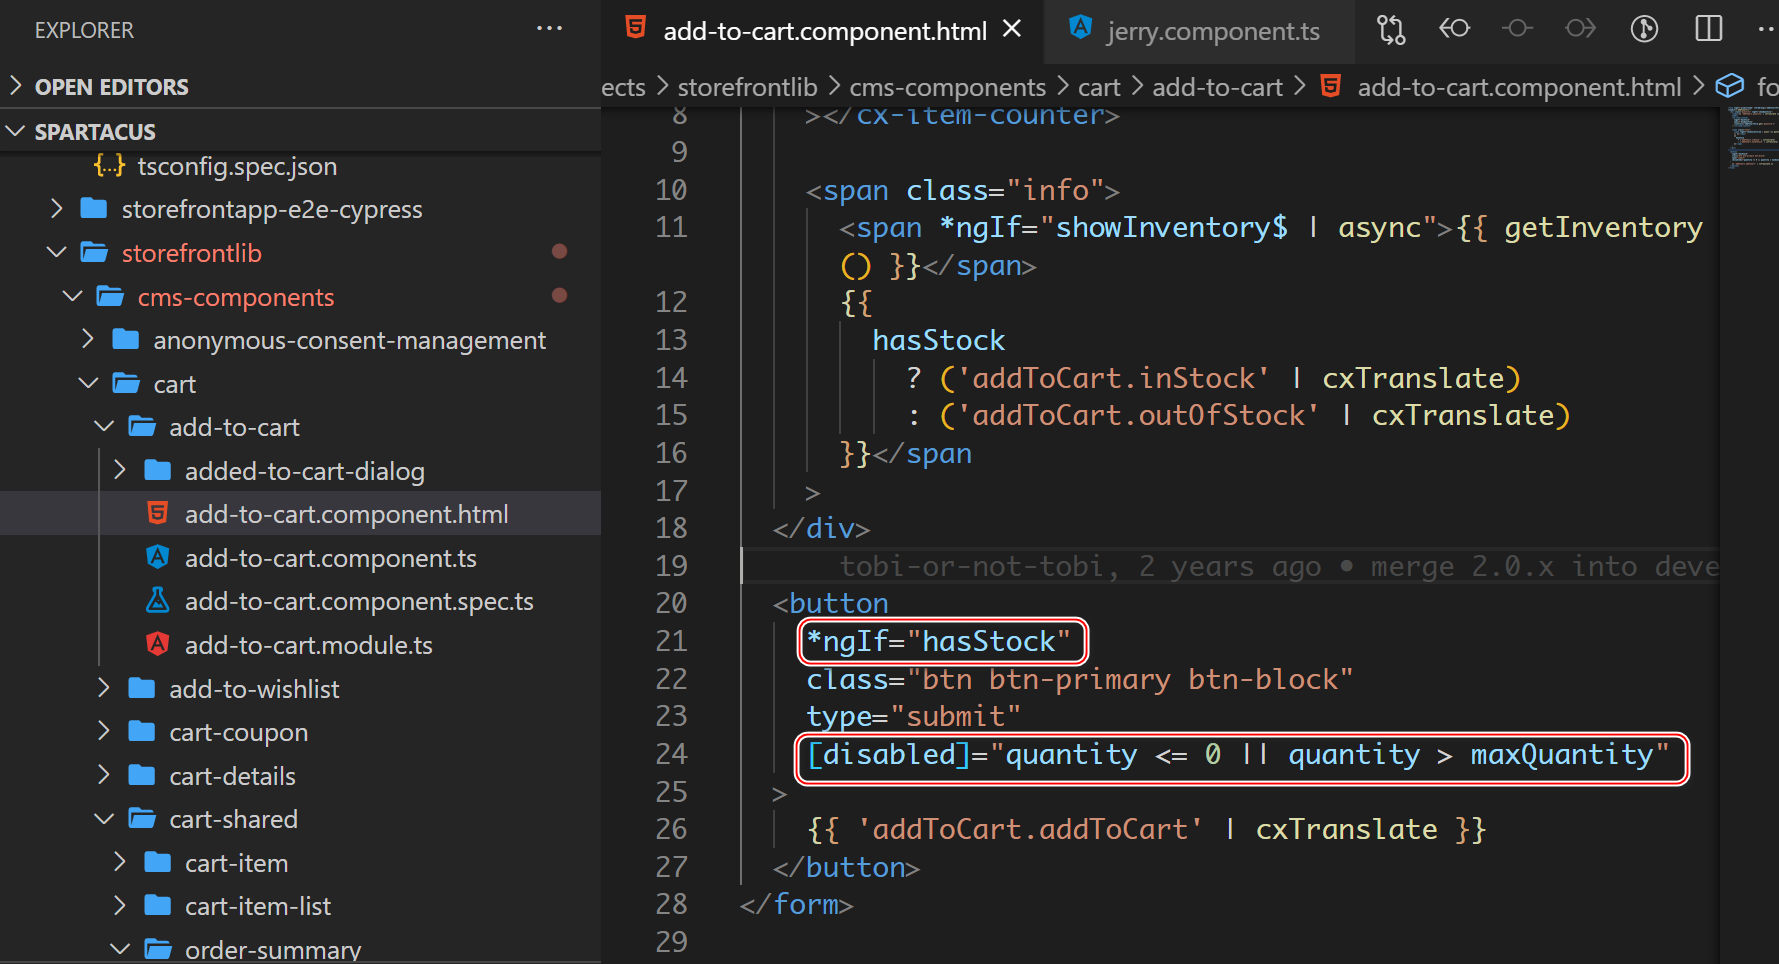Viewport: 1779px width, 964px height.
Task: Open add-to-cart.component.ts file
Action: tap(330, 558)
